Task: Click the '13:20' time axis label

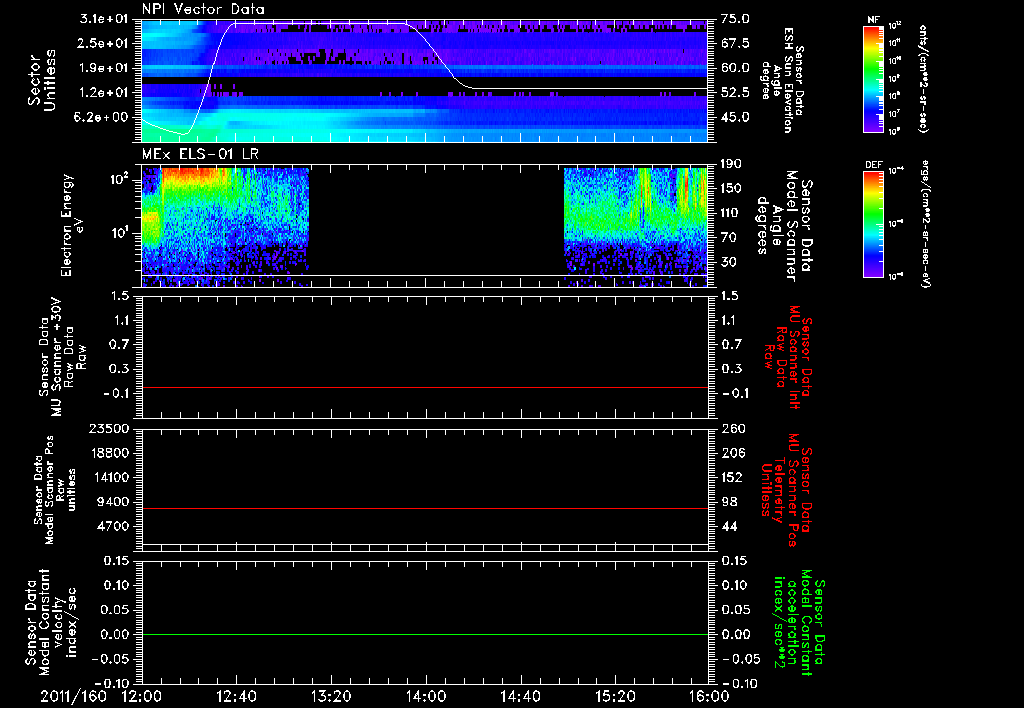Action: (331, 696)
